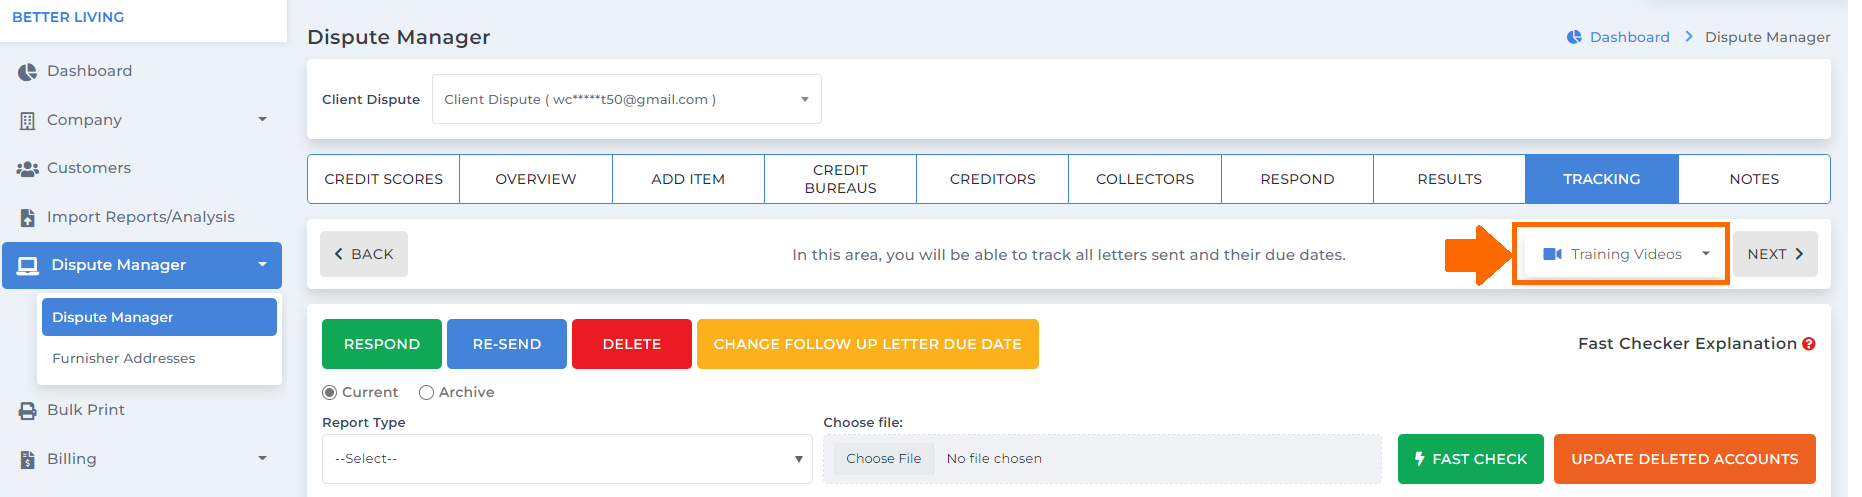Open the Client Dispute email dropdown

(627, 99)
